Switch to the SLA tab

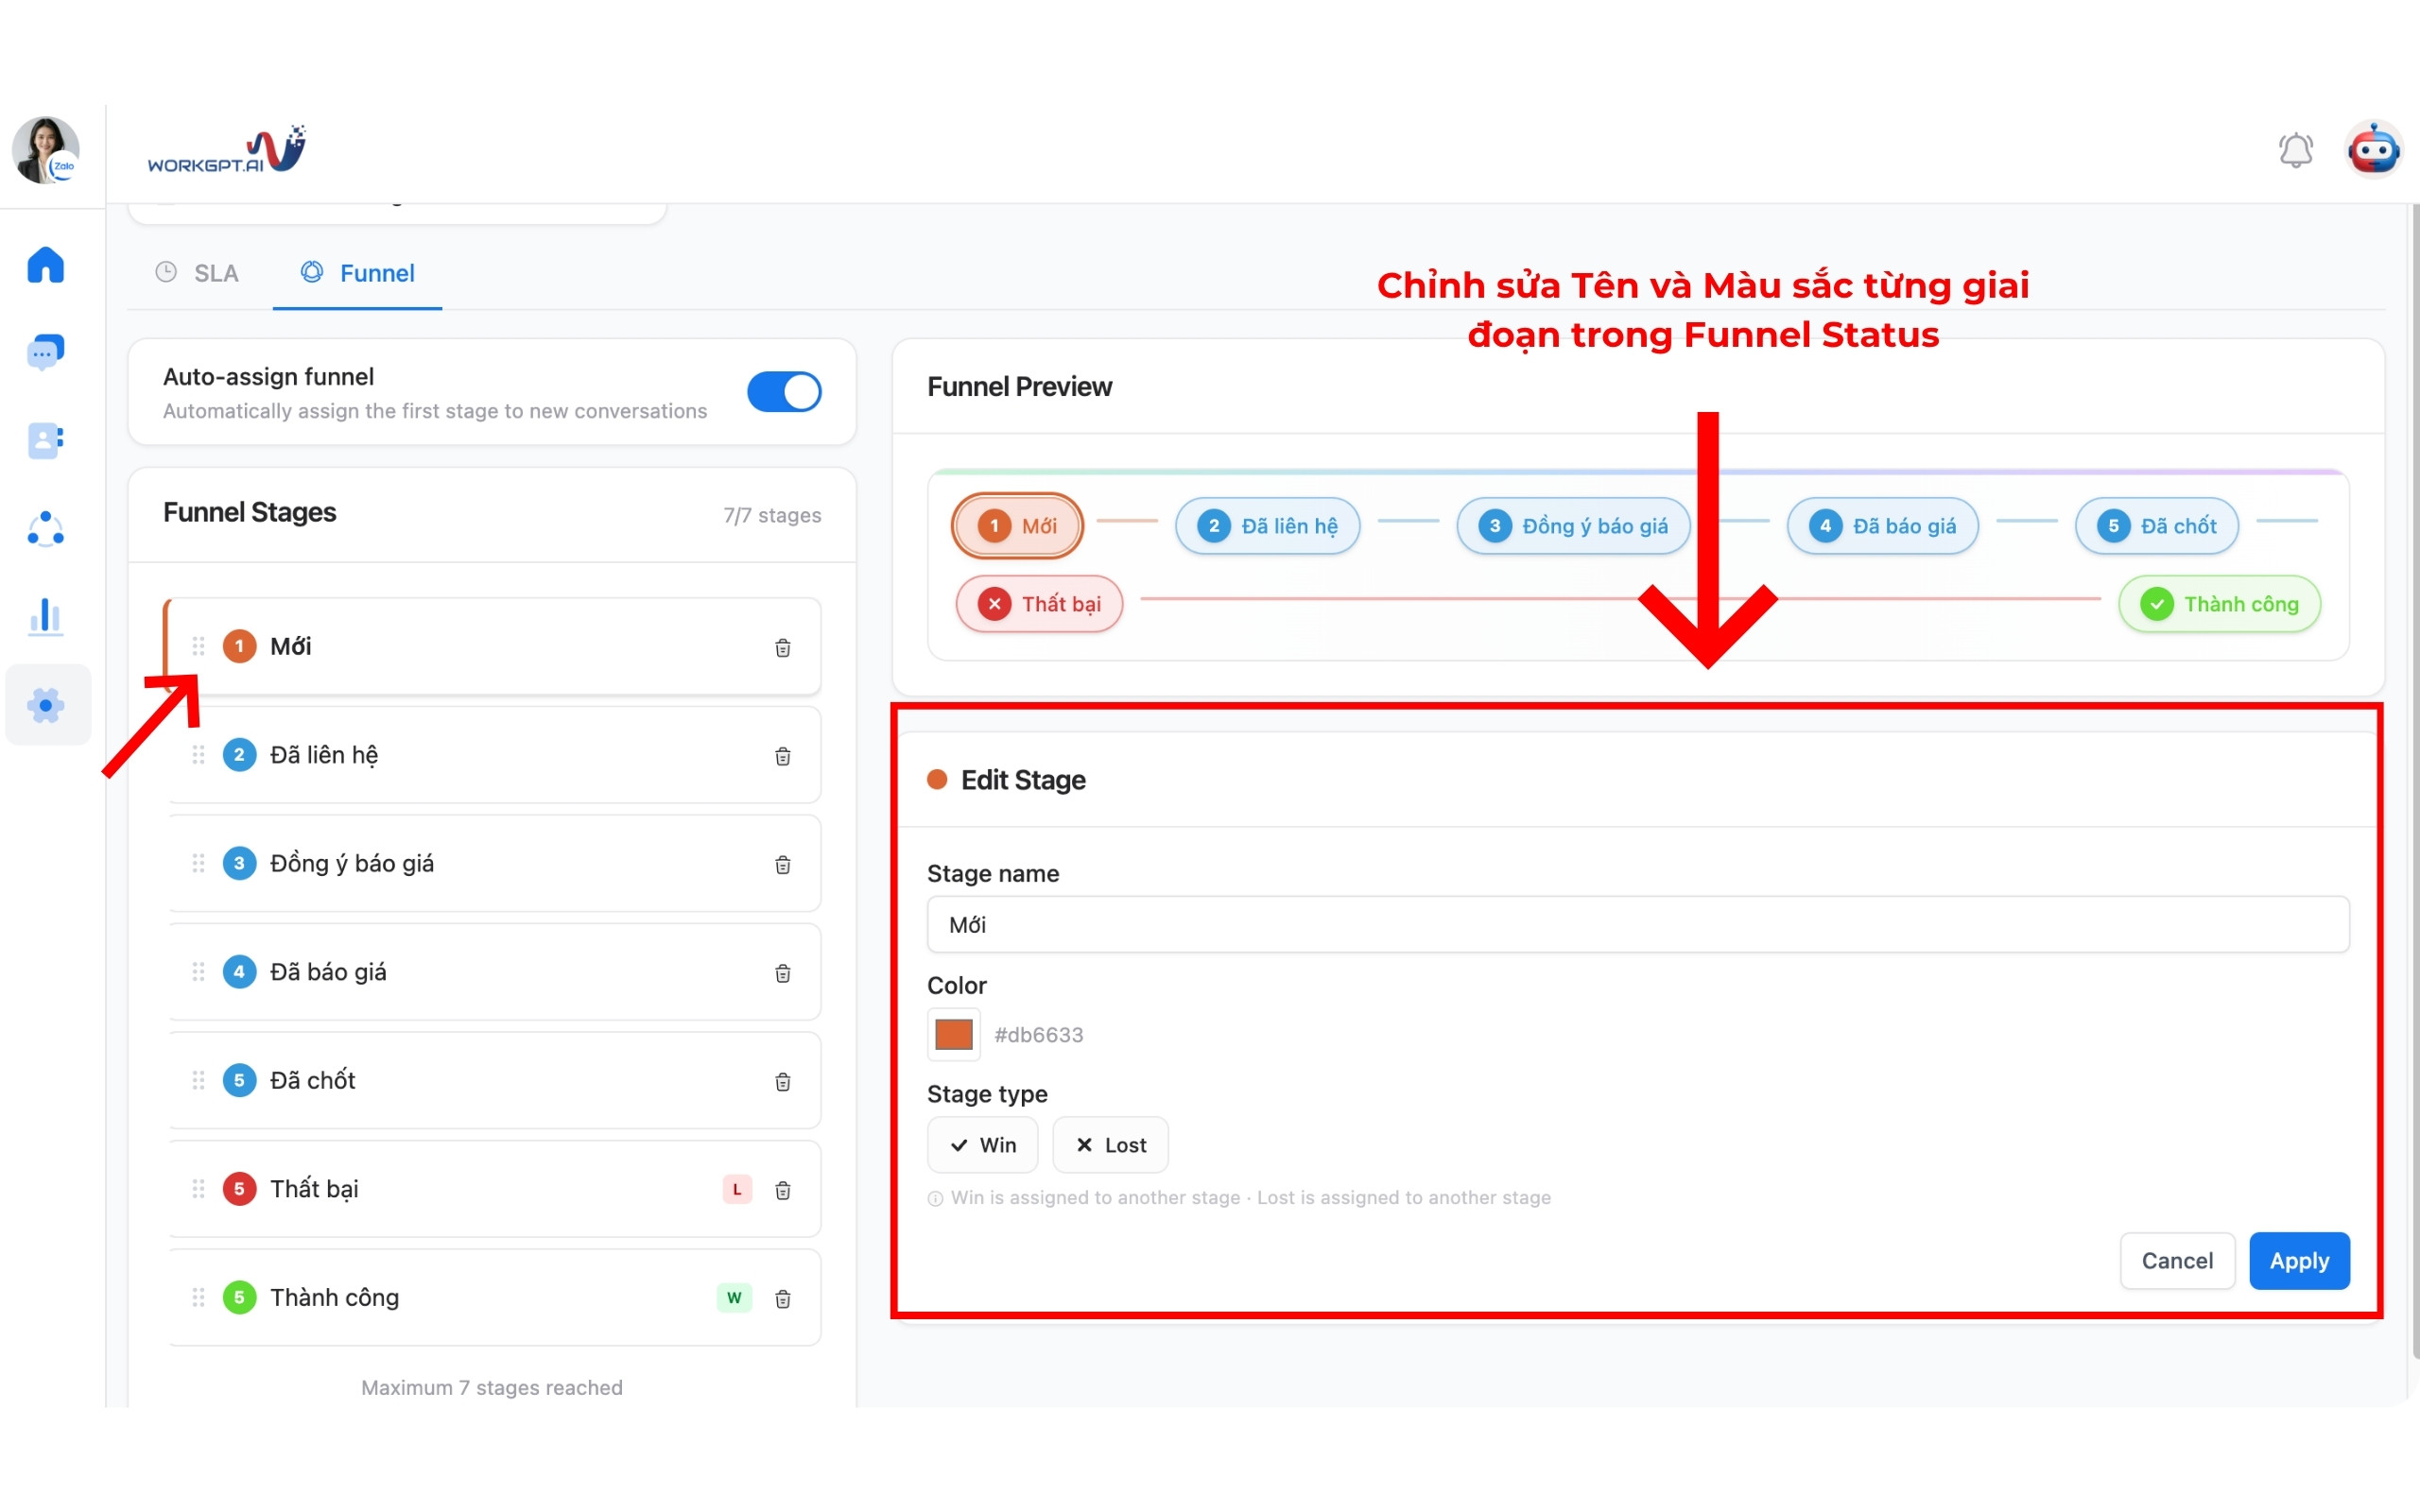click(198, 273)
